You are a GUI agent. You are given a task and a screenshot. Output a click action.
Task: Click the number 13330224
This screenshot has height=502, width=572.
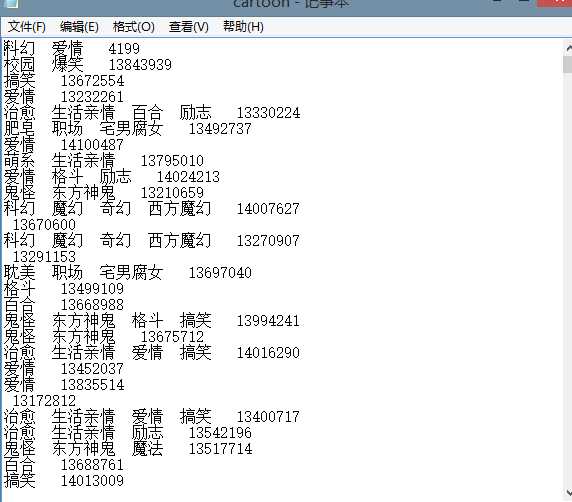click(x=268, y=113)
